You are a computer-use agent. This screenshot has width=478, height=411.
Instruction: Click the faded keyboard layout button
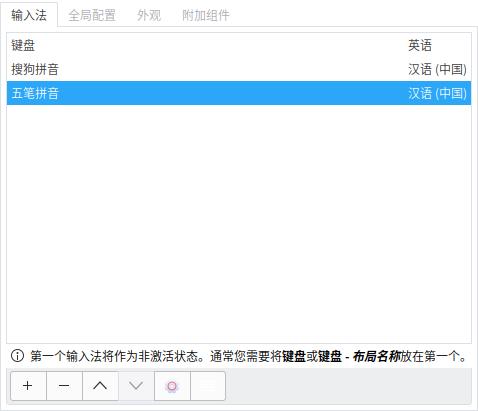click(208, 386)
